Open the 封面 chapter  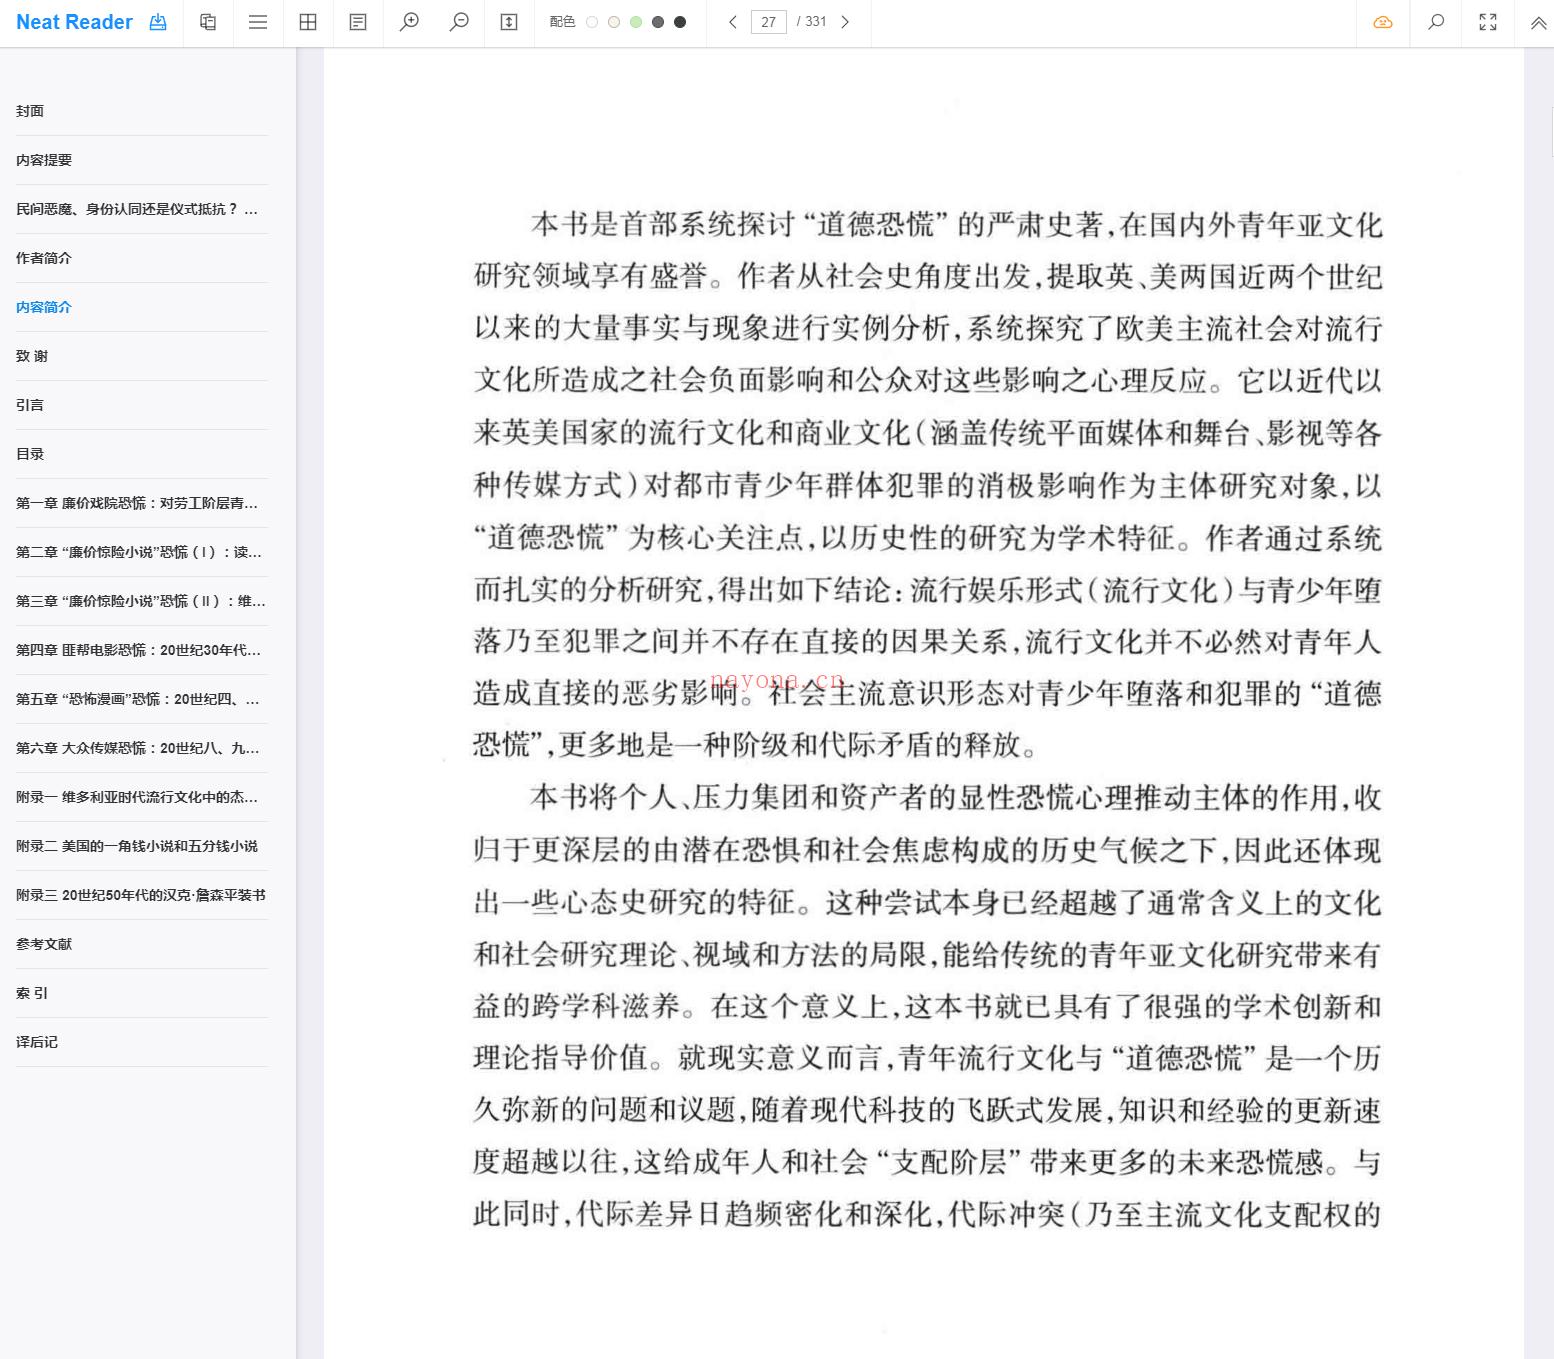coord(30,111)
